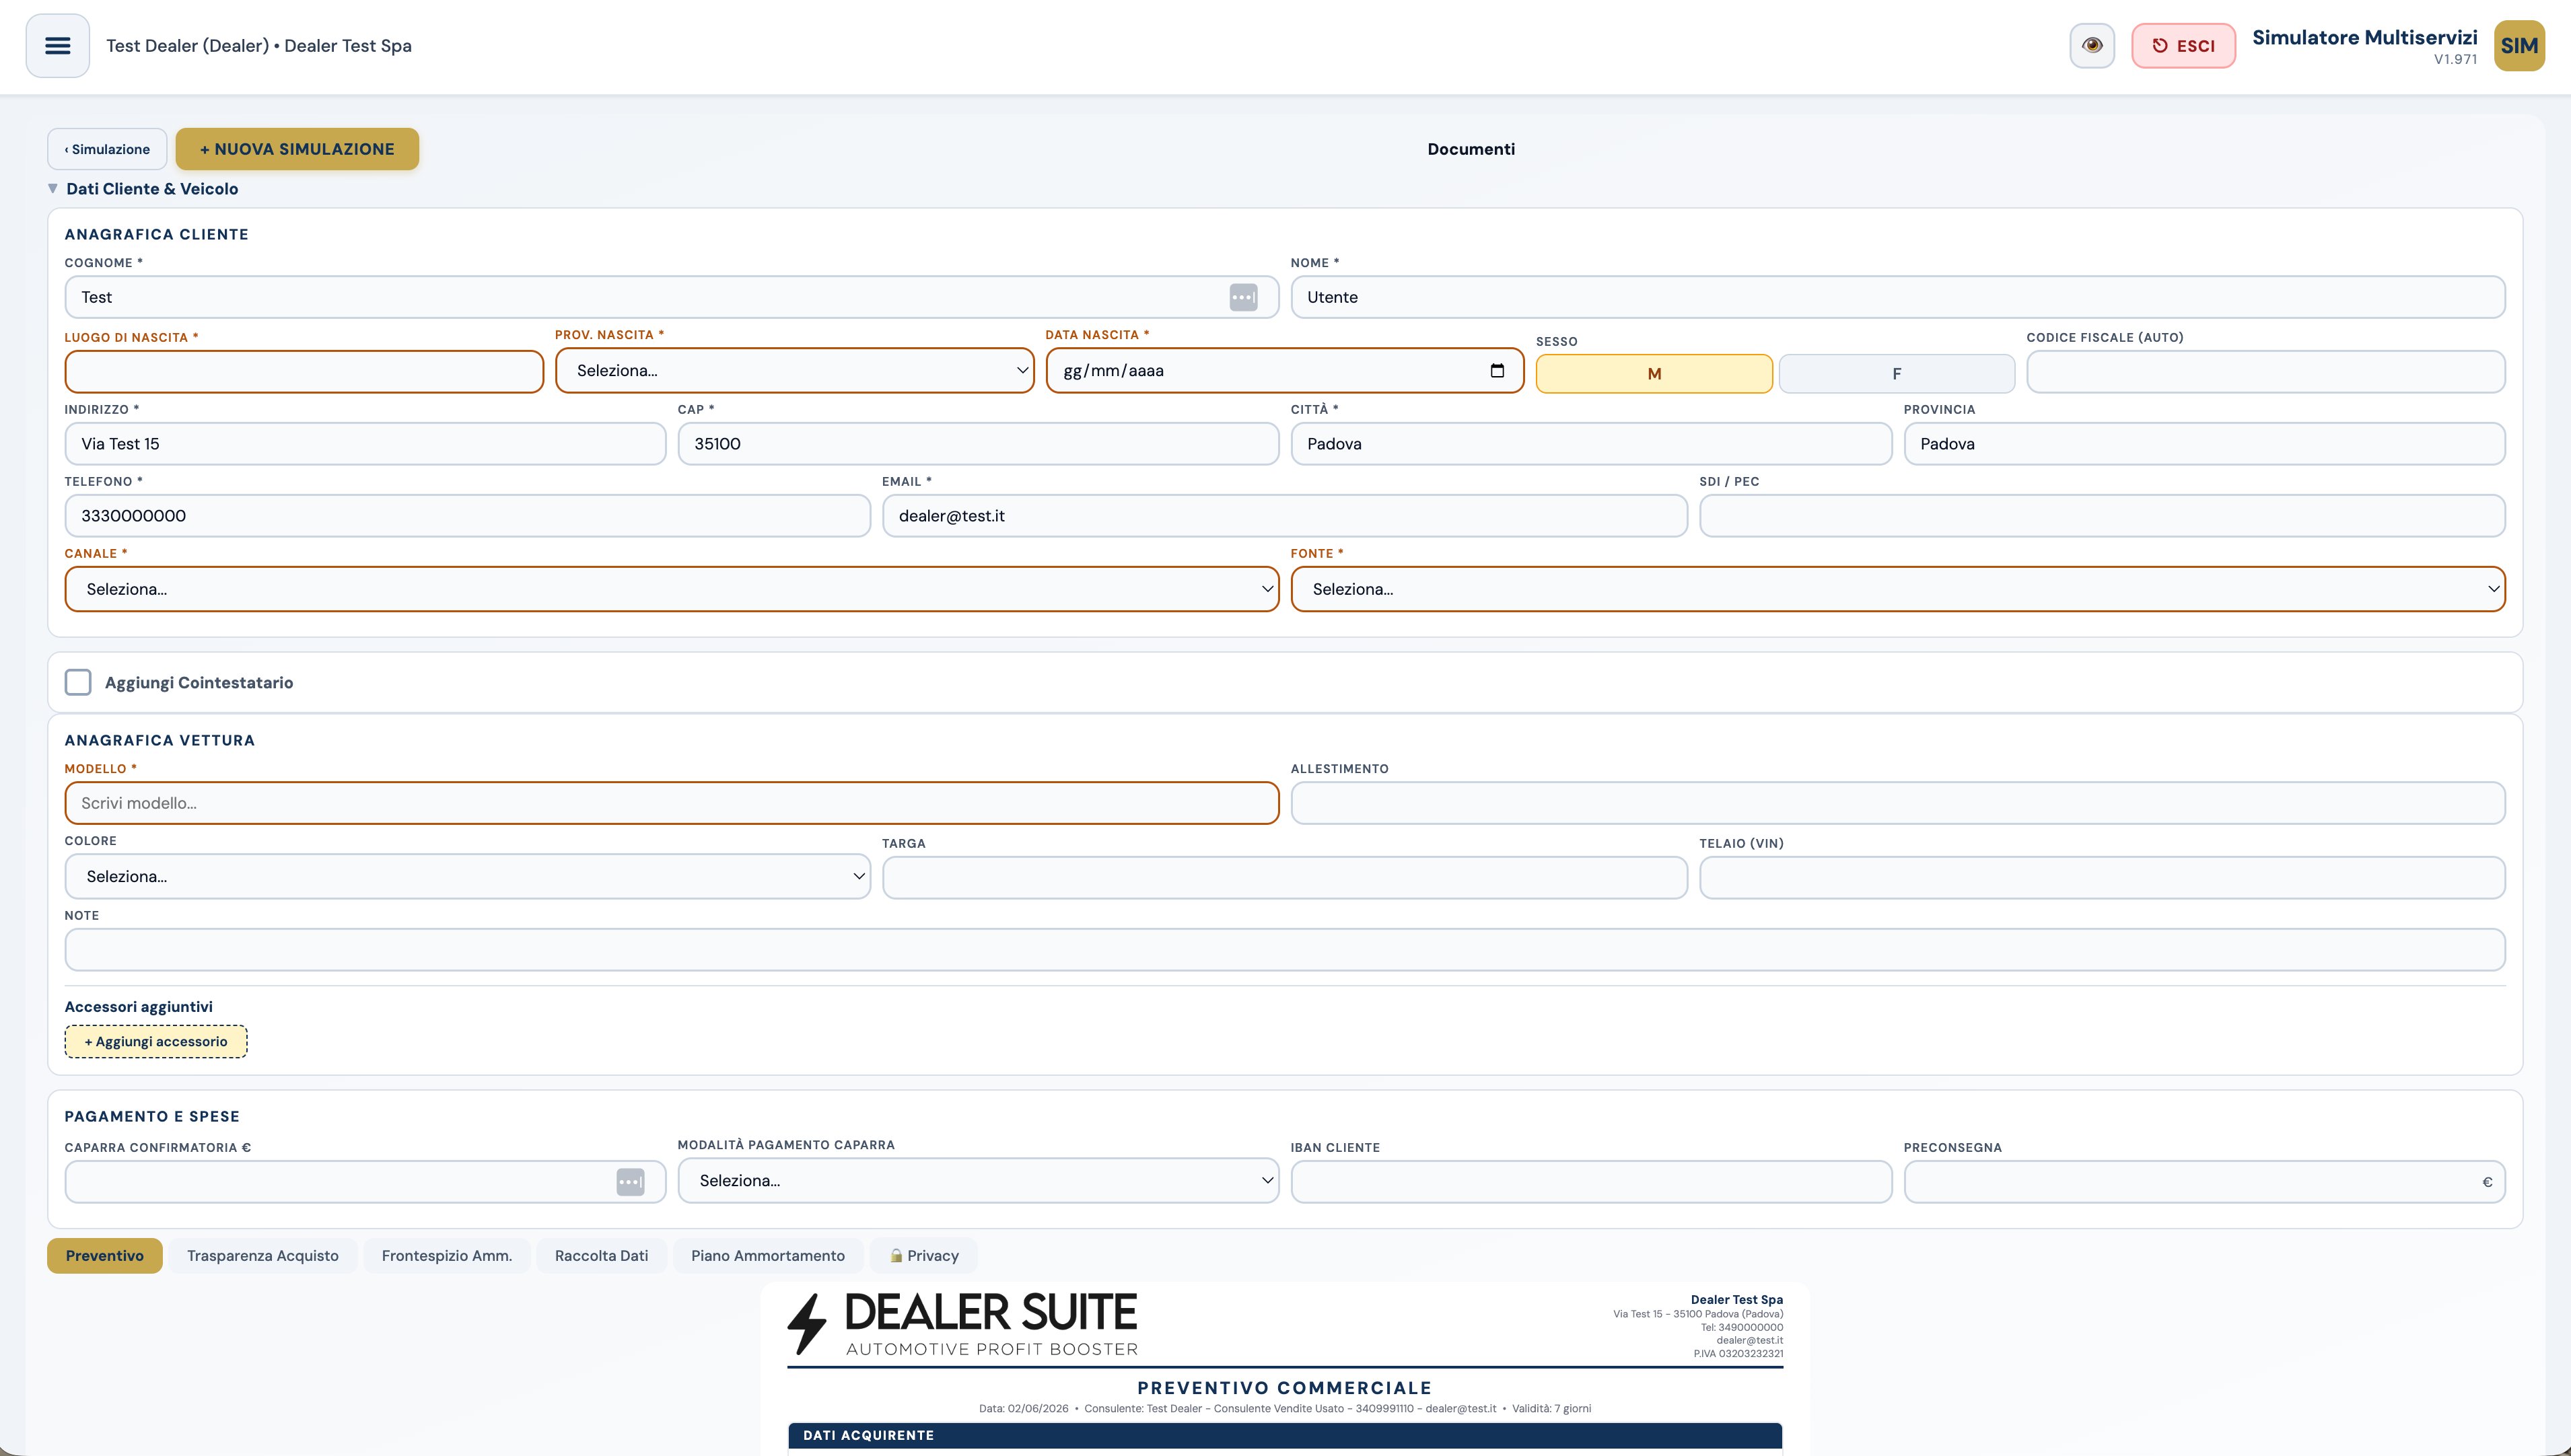The image size is (2571, 1456).
Task: Click the Simulatore Multiservizi title
Action: click(x=2364, y=38)
